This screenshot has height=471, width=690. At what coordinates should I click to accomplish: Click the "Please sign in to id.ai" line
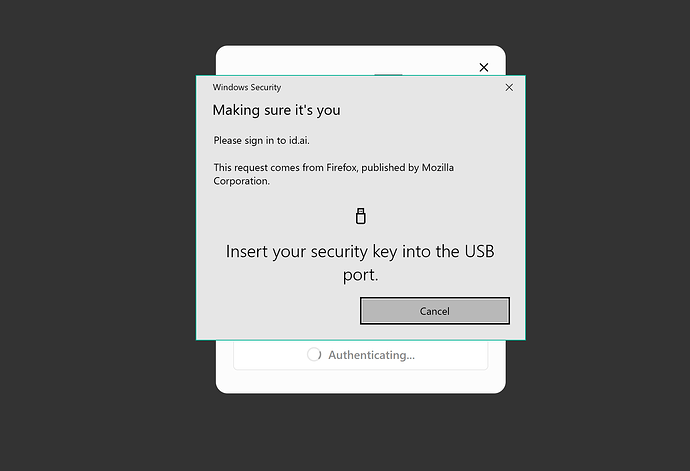[x=261, y=140]
